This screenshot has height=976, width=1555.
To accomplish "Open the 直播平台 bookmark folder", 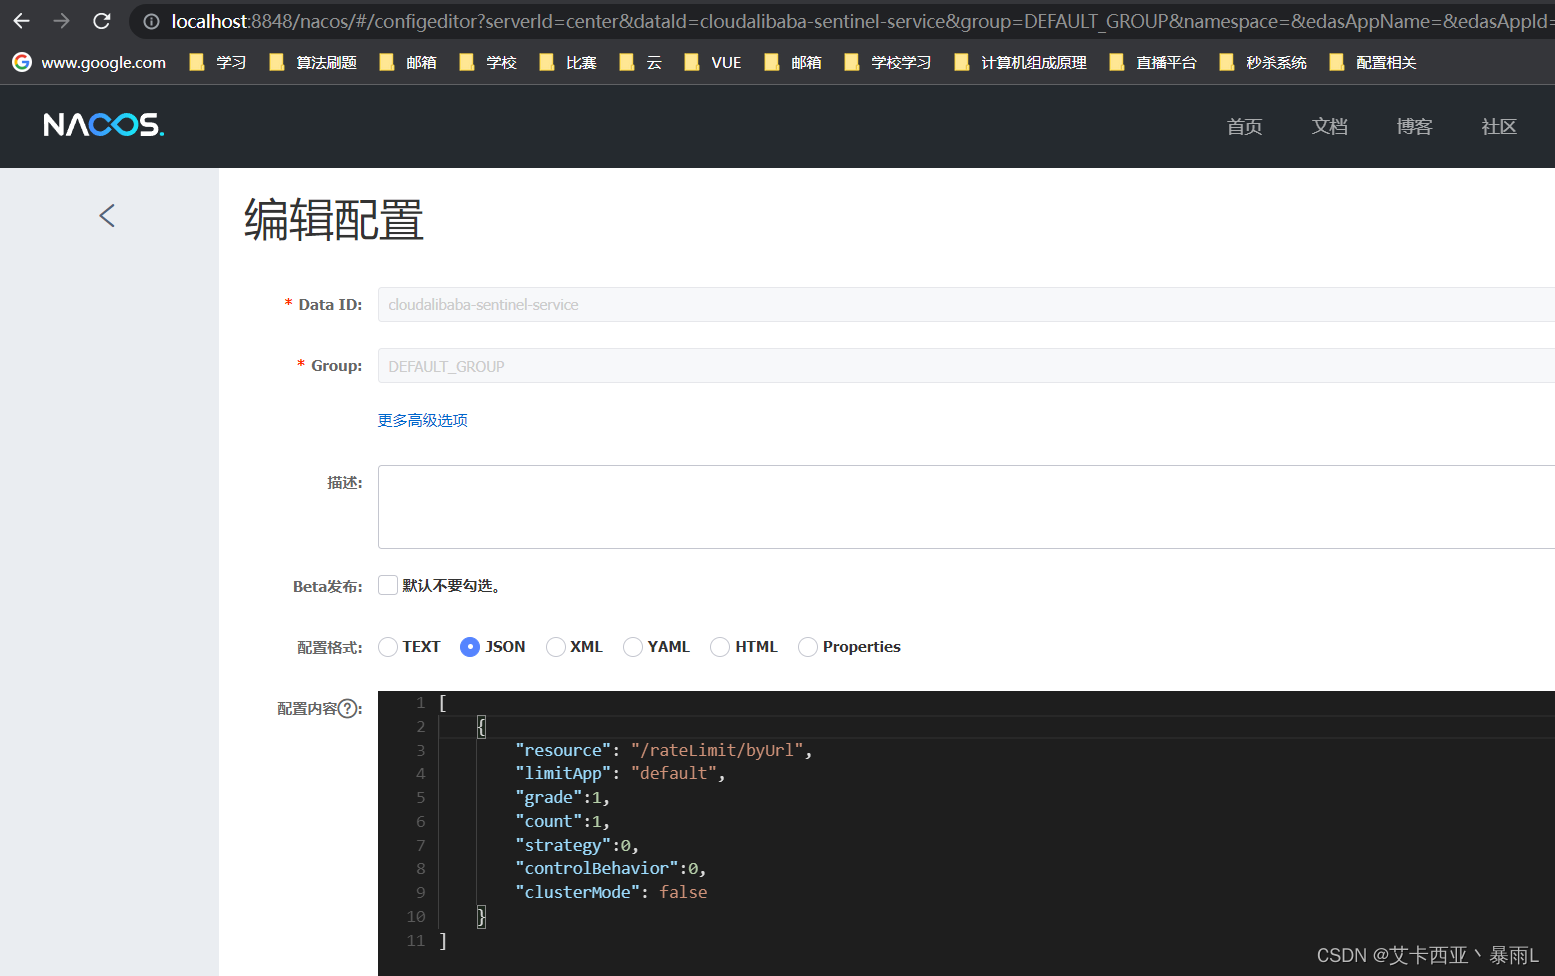I will (1153, 62).
